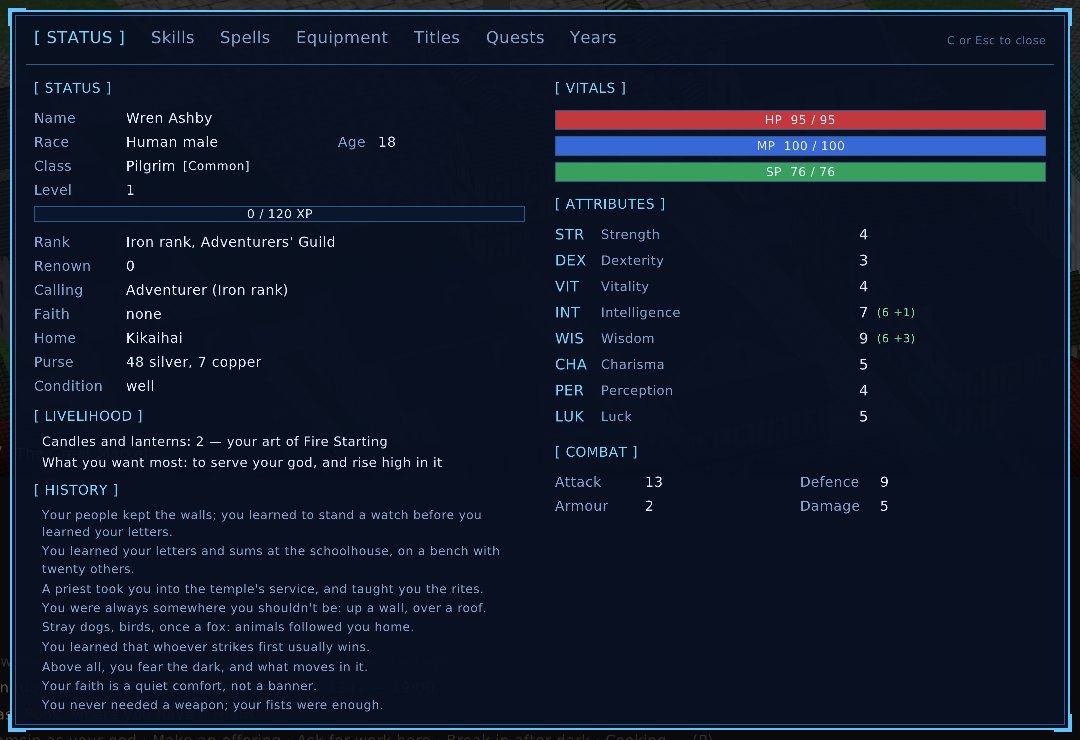Click the DEX Dexterity attribute row
Screen dimensions: 1080x740
pos(711,260)
